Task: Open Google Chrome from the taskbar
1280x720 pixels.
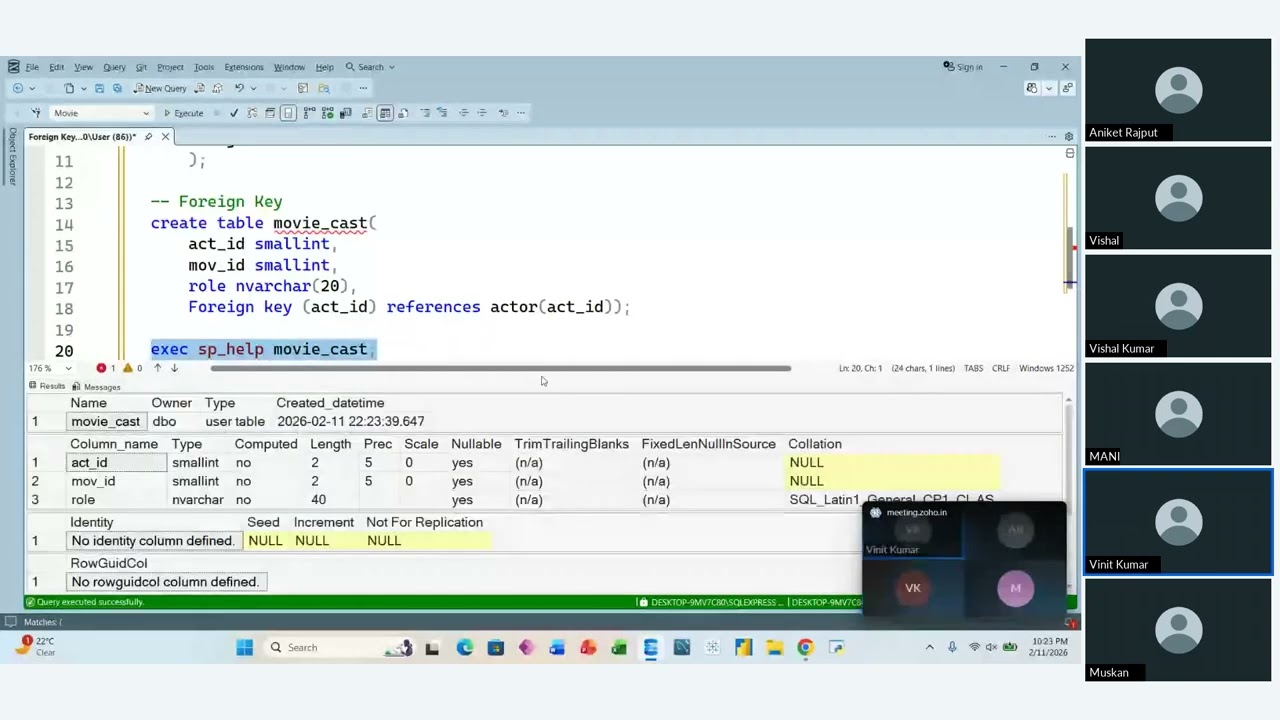Action: [805, 648]
